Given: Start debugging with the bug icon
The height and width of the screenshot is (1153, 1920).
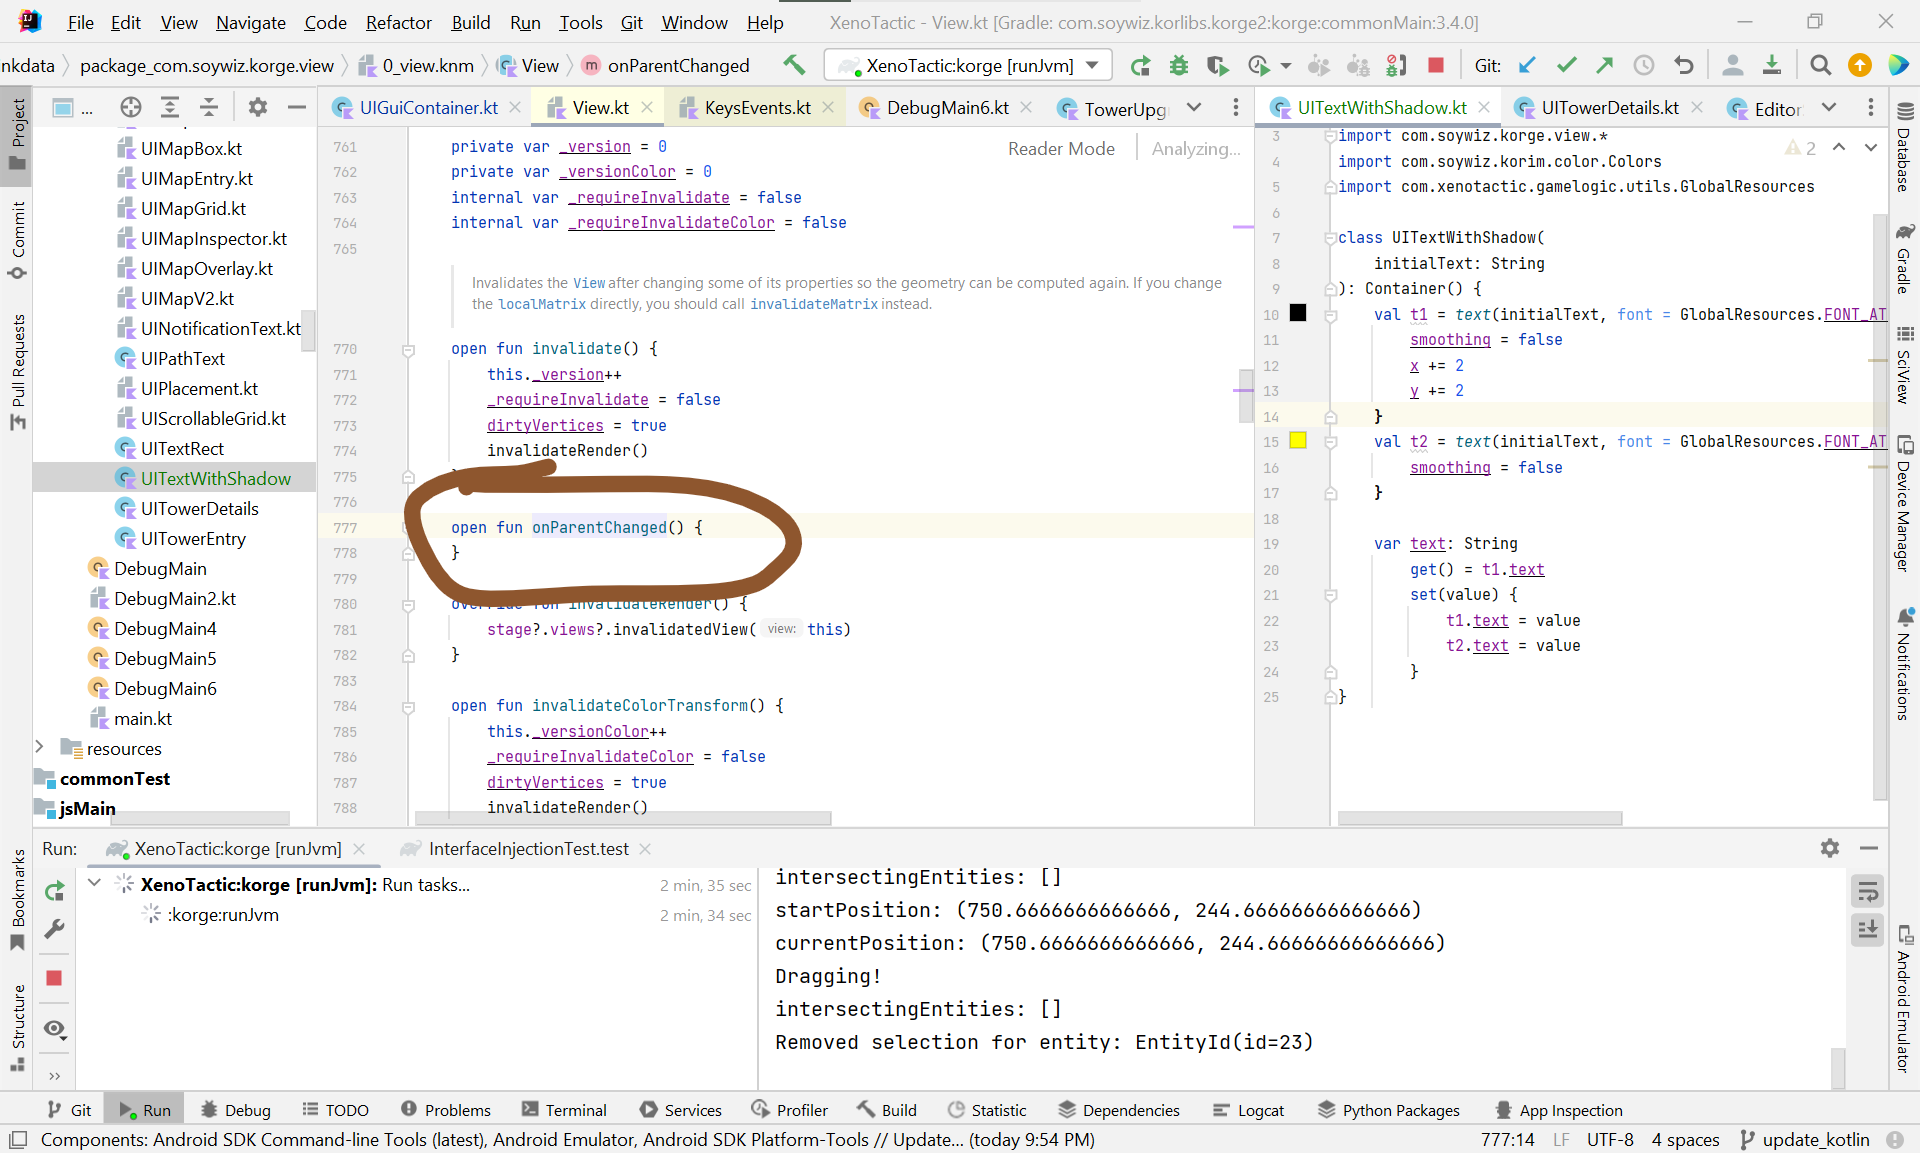Looking at the screenshot, I should (1179, 66).
